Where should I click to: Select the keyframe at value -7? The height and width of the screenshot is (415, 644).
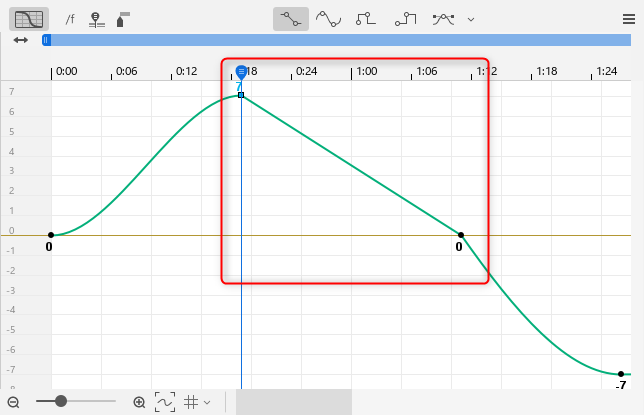click(621, 374)
